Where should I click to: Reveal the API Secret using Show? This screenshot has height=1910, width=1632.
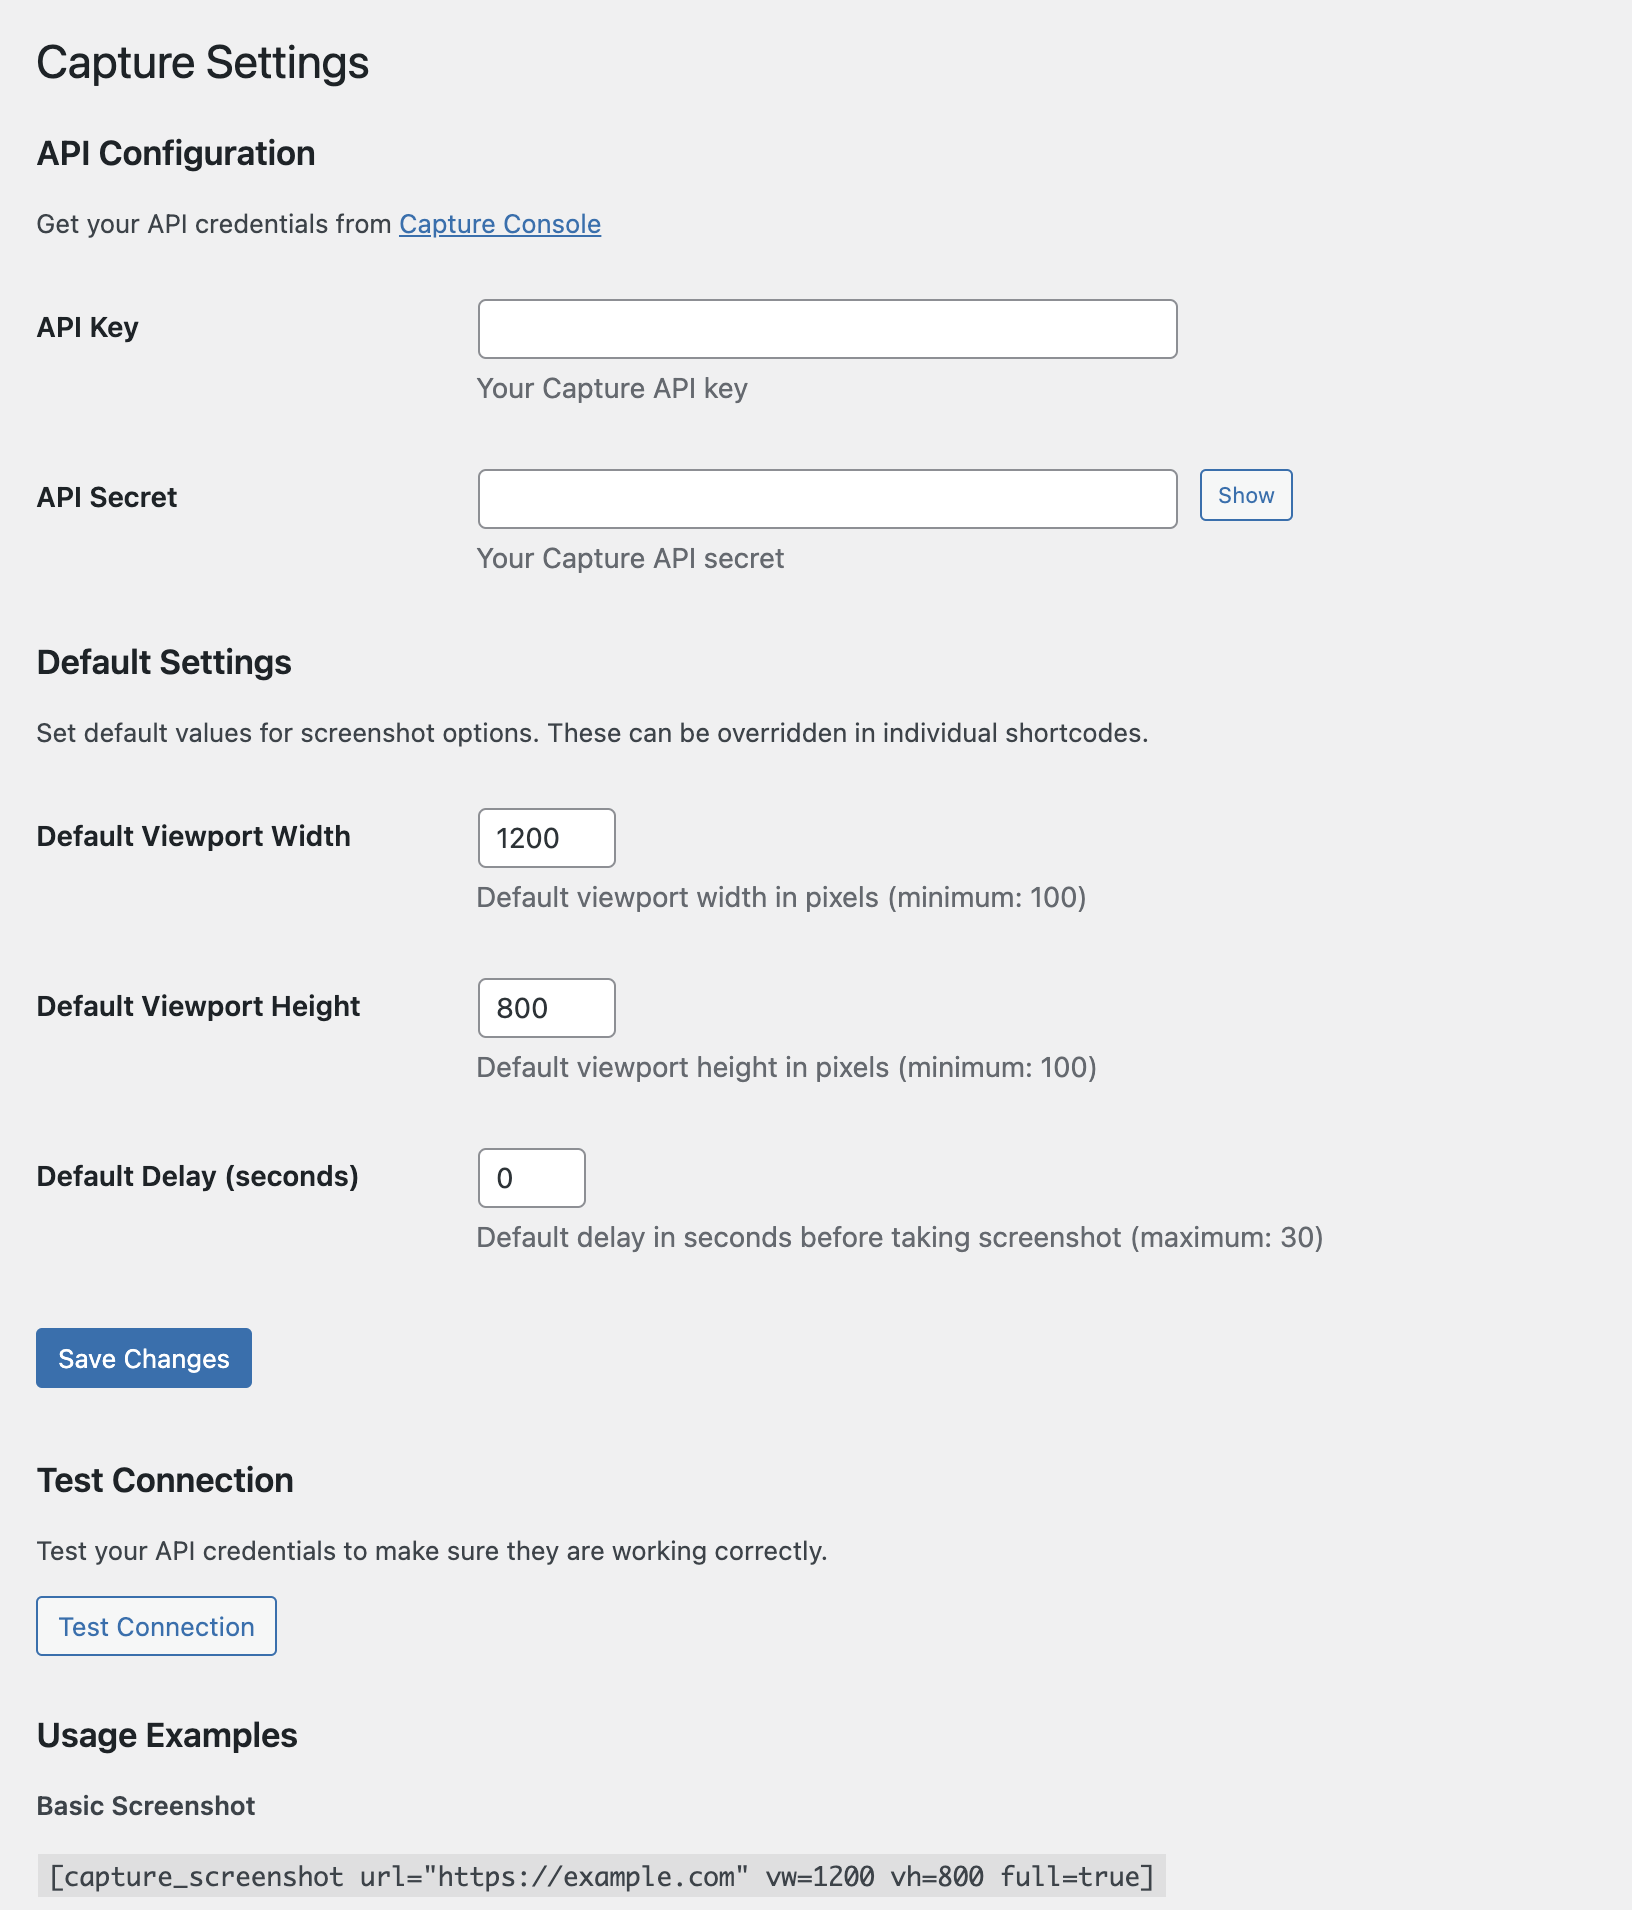tap(1244, 495)
